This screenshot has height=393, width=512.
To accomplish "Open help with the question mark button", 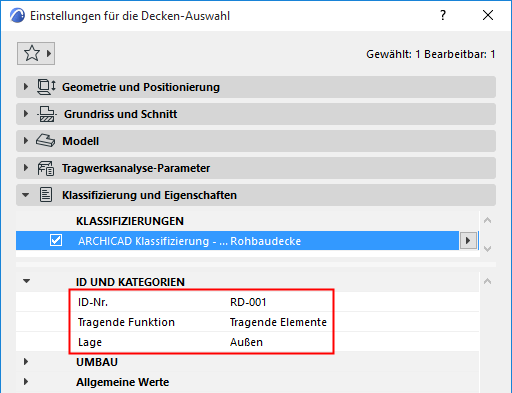I will [443, 15].
